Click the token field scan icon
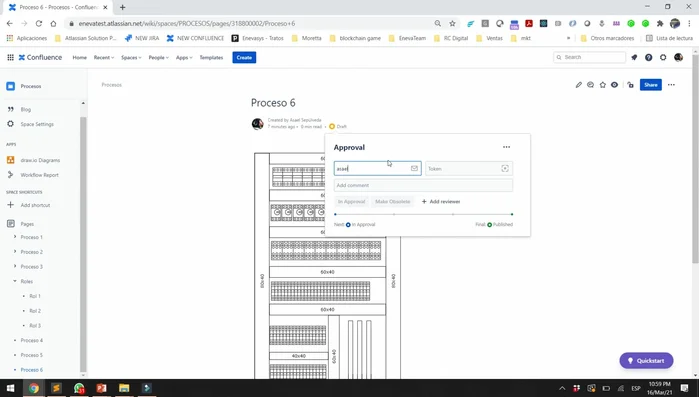This screenshot has height=397, width=699. pos(505,168)
